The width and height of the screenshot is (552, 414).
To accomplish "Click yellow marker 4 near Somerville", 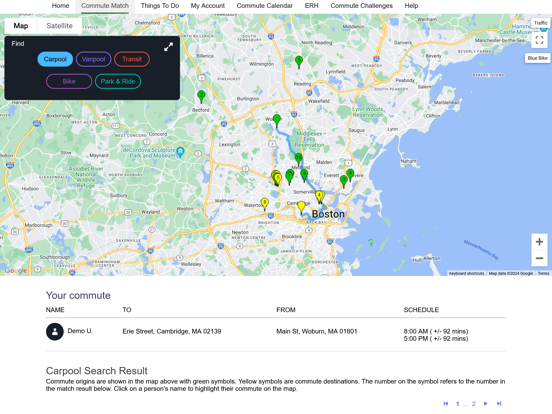I will click(x=319, y=196).
